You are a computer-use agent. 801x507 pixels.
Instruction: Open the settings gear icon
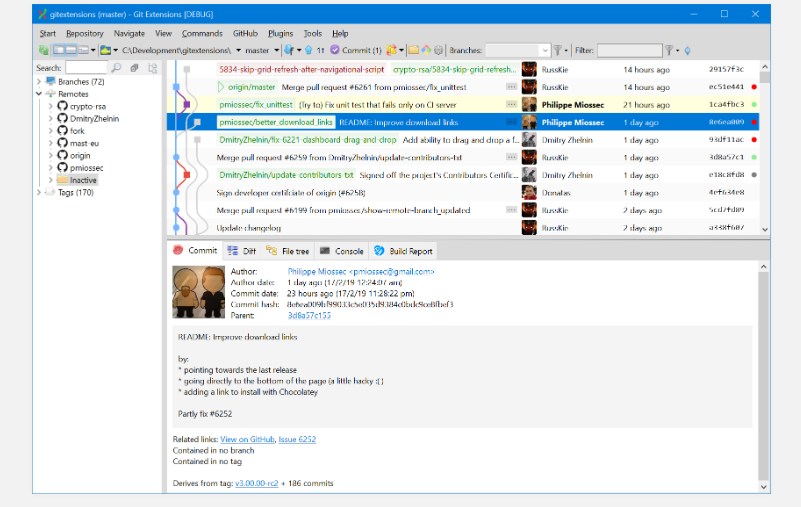[438, 50]
